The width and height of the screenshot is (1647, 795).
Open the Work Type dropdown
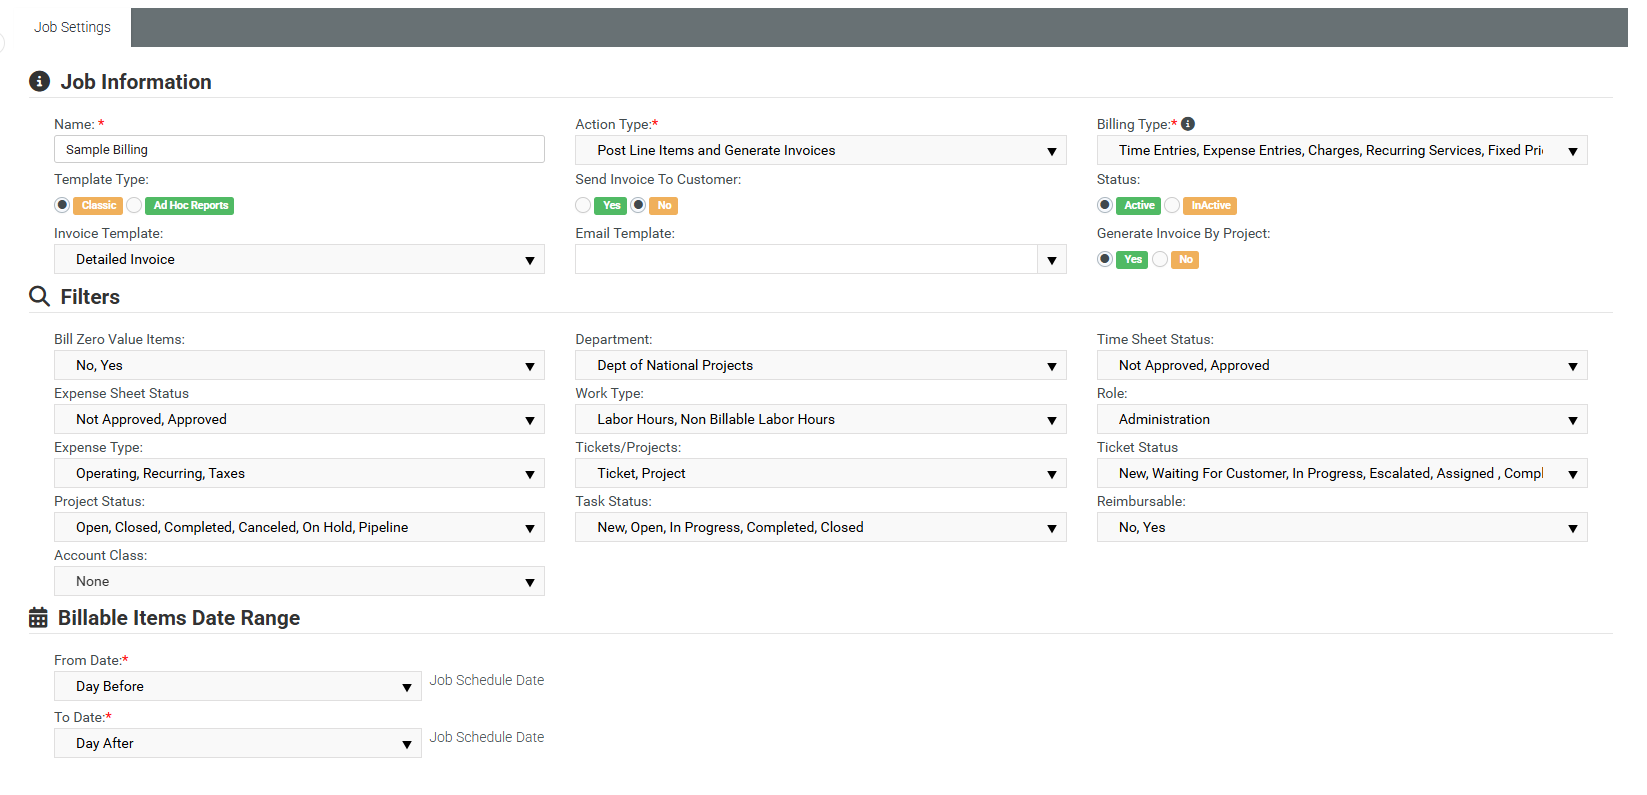pyautogui.click(x=820, y=419)
